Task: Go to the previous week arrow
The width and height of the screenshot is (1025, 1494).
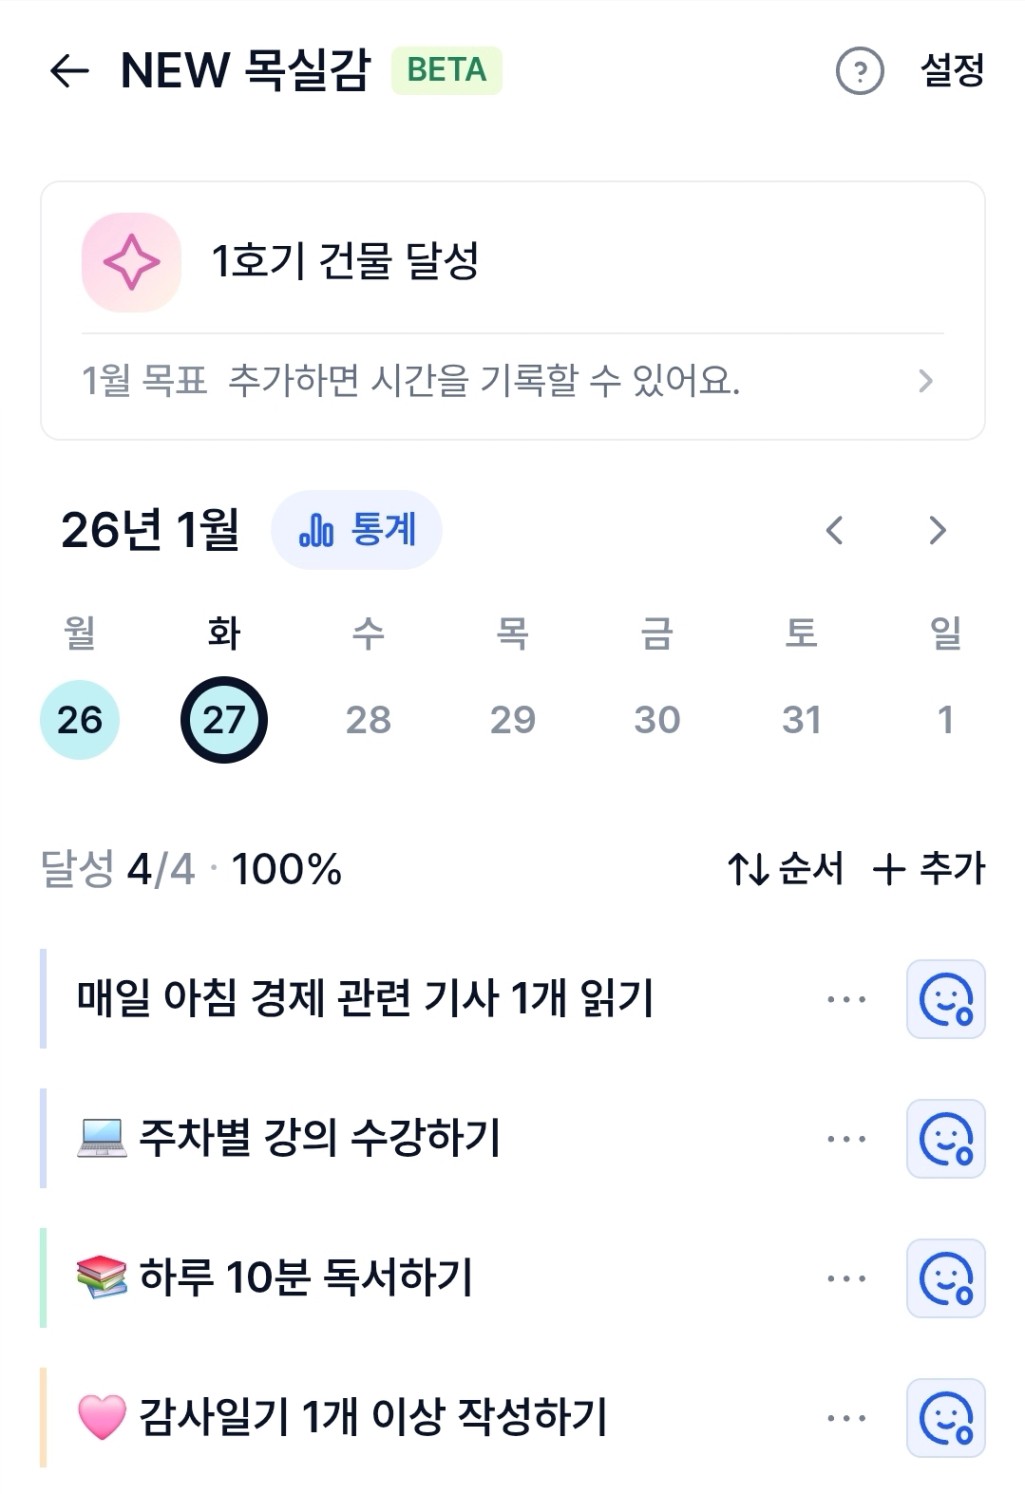Action: [835, 530]
